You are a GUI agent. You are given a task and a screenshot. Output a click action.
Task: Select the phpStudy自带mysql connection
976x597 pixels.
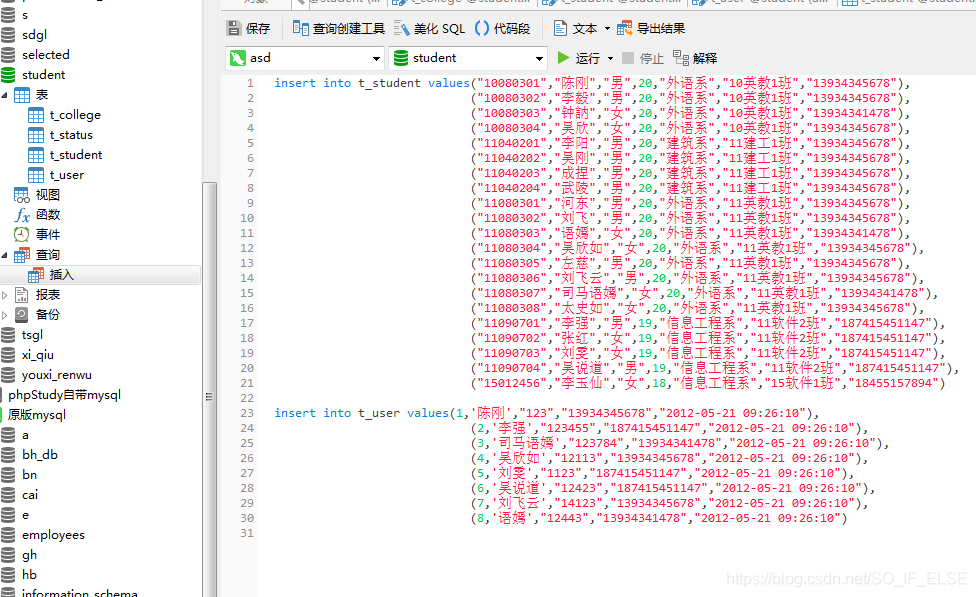click(x=64, y=395)
